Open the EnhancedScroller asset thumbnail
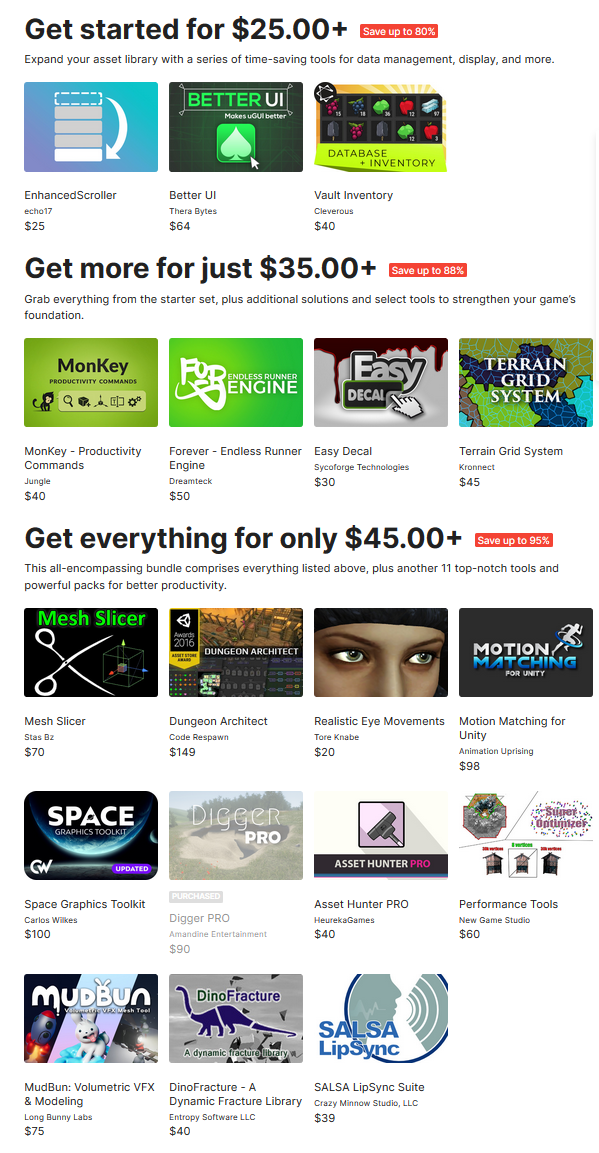This screenshot has height=1153, width=599. [x=91, y=126]
